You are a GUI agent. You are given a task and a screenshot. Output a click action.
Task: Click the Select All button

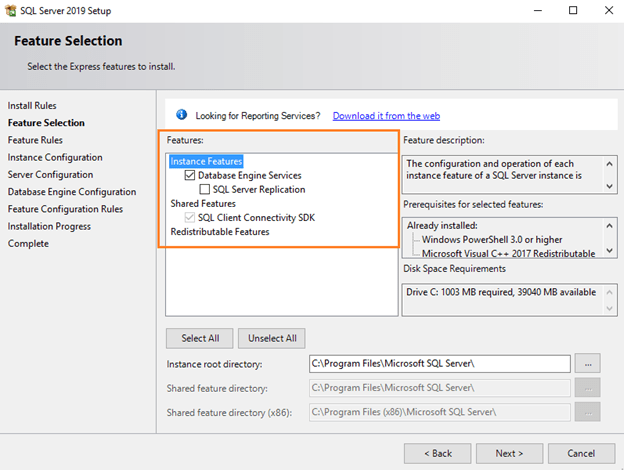click(200, 338)
